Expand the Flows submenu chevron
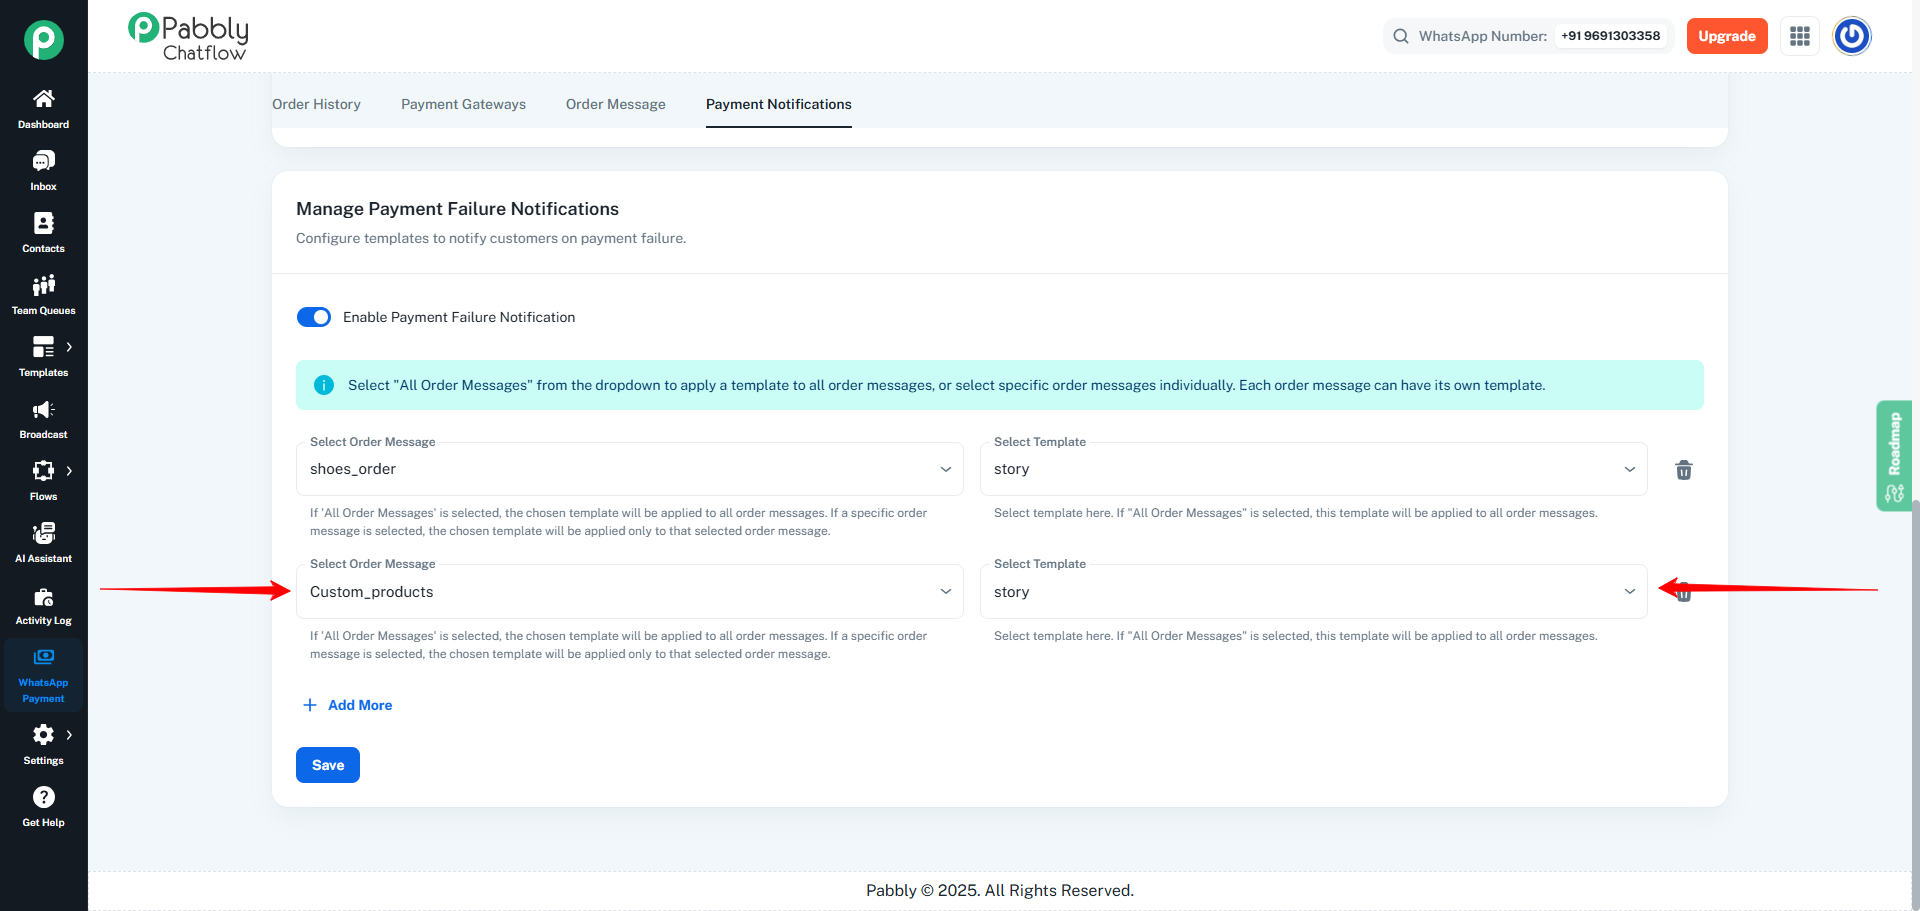 click(69, 471)
